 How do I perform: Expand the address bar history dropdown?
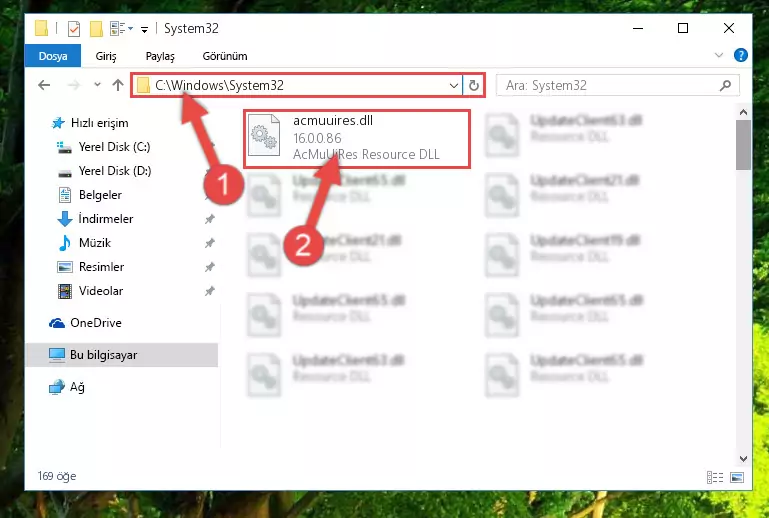pos(454,86)
